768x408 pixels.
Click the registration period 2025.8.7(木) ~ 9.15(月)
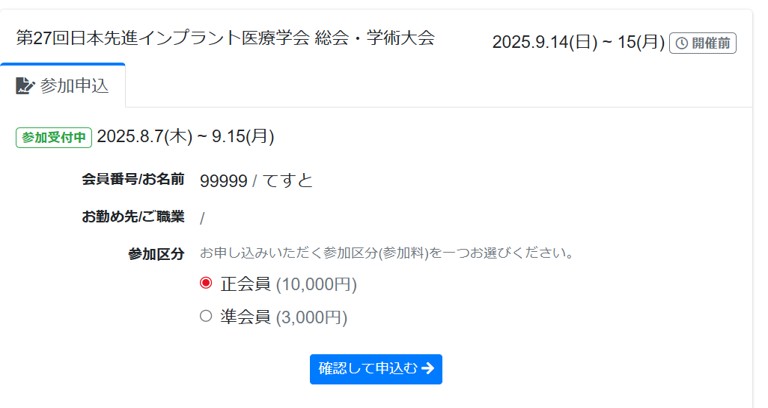pos(185,137)
